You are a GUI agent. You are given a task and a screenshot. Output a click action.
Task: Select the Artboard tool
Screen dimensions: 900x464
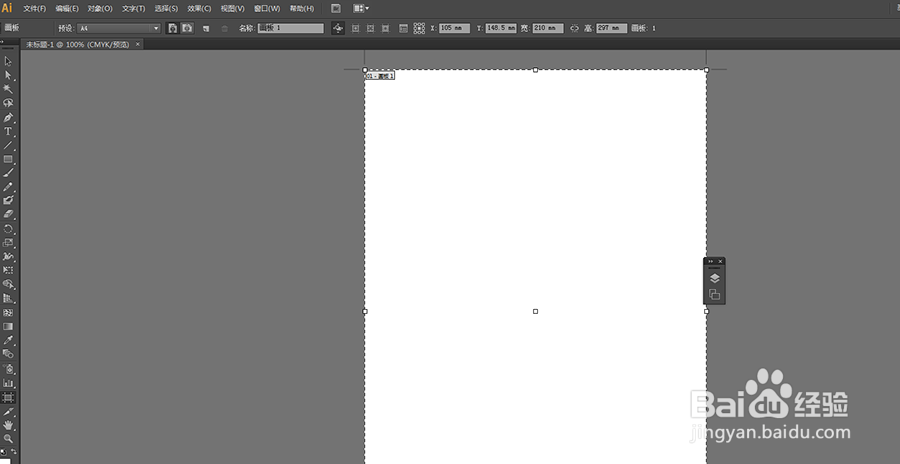[x=8, y=397]
